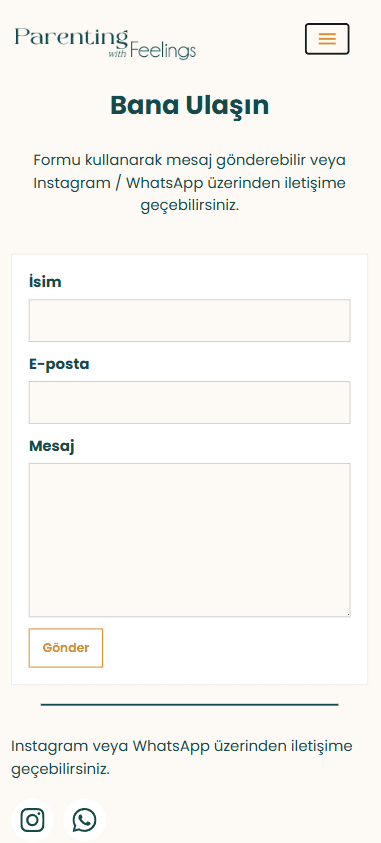Viewport: 381px width, 843px height.
Task: Click the "Bana Ulaşın" heading
Action: [190, 106]
